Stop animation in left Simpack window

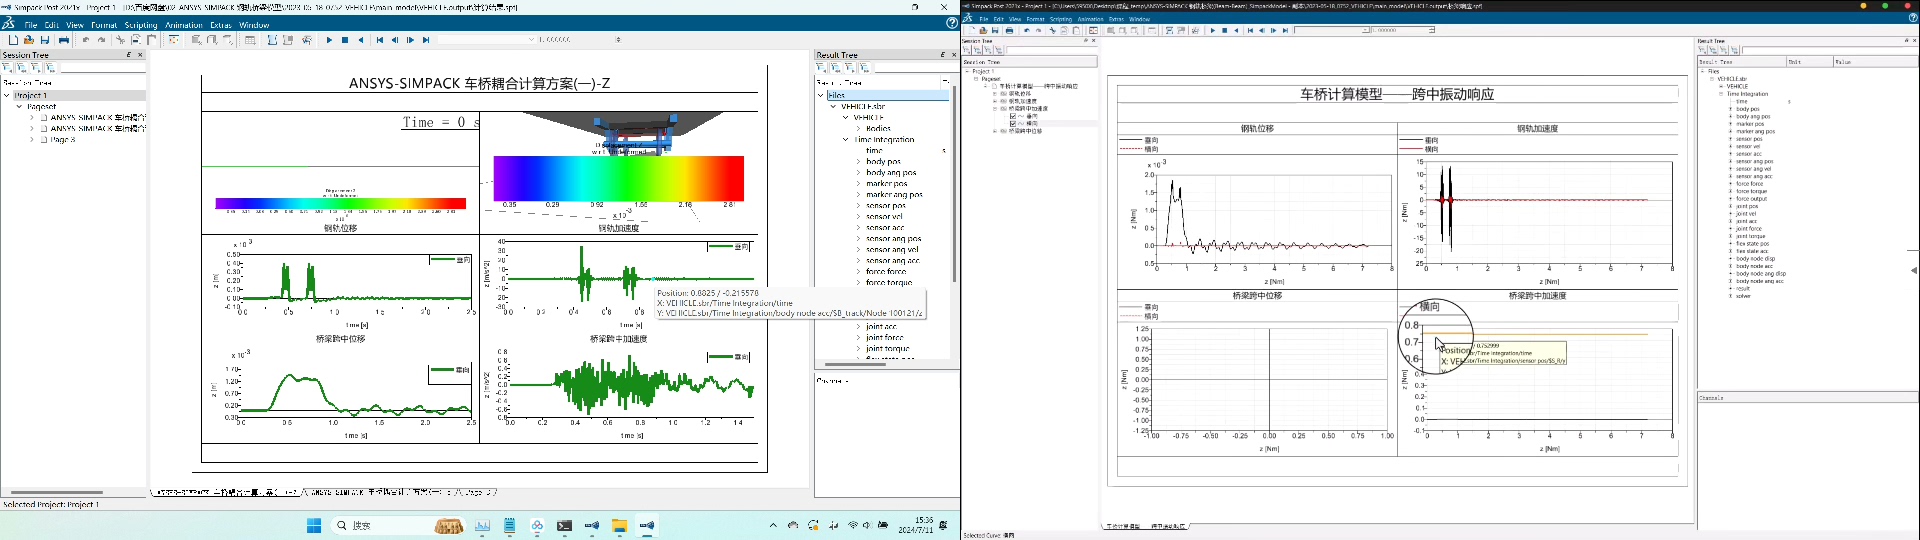345,40
